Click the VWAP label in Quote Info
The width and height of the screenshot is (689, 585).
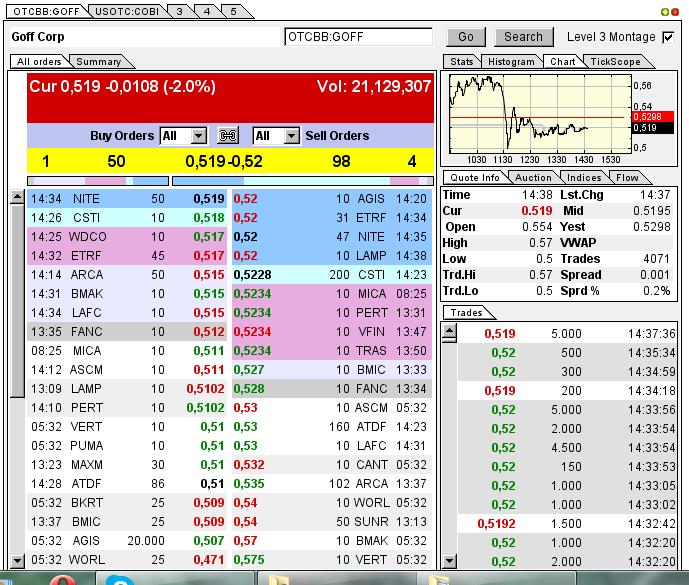[x=578, y=243]
